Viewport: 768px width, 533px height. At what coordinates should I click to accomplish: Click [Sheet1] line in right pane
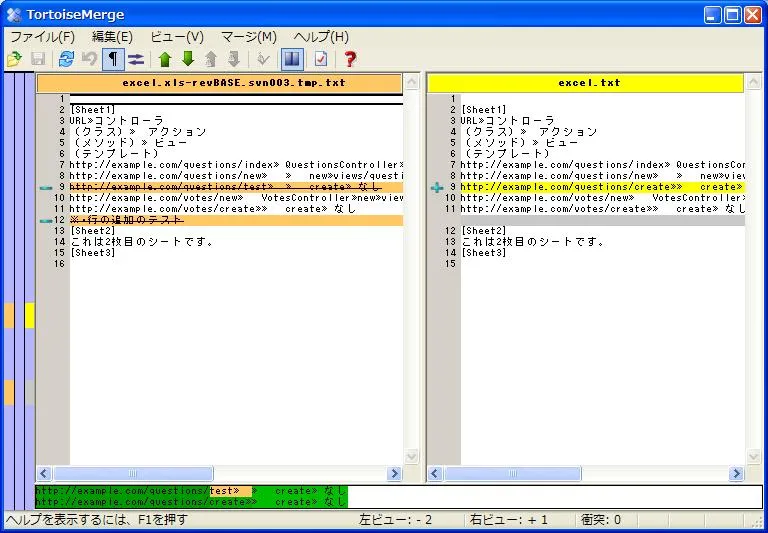click(x=483, y=110)
